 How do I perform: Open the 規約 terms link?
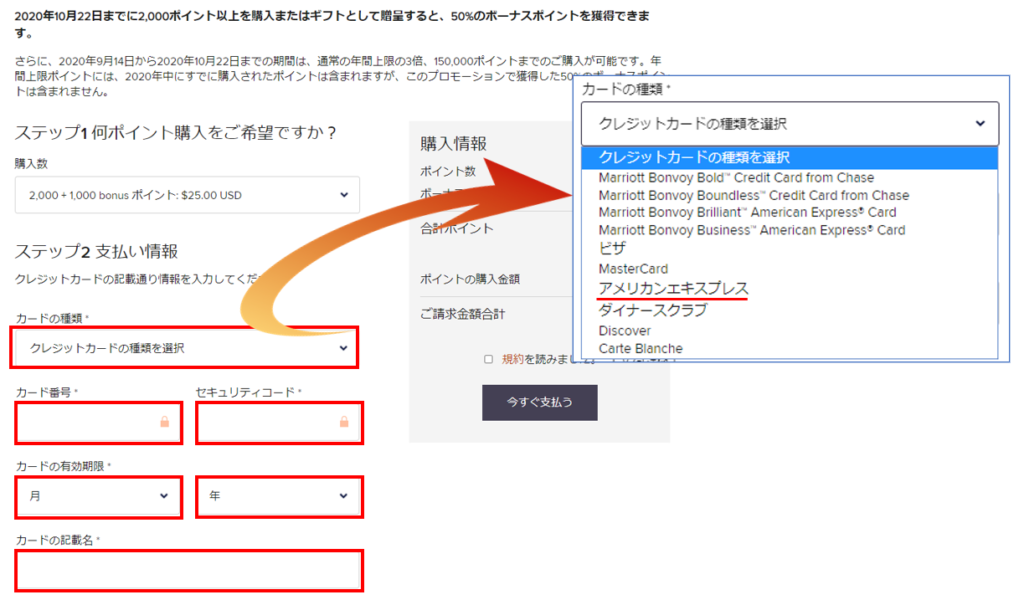pyautogui.click(x=513, y=359)
